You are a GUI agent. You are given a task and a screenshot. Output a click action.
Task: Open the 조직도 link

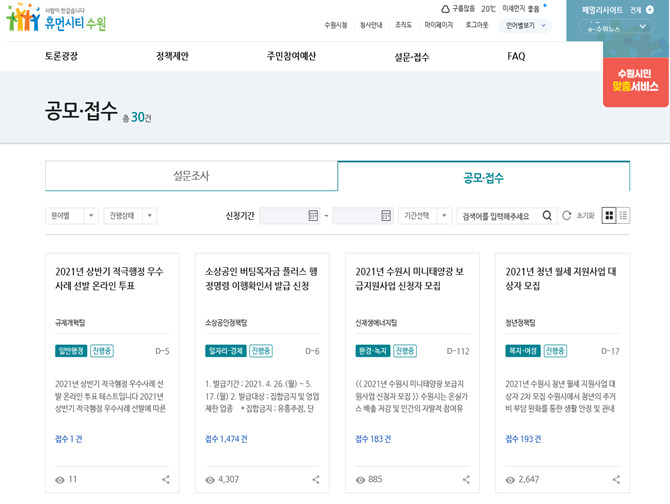403,25
